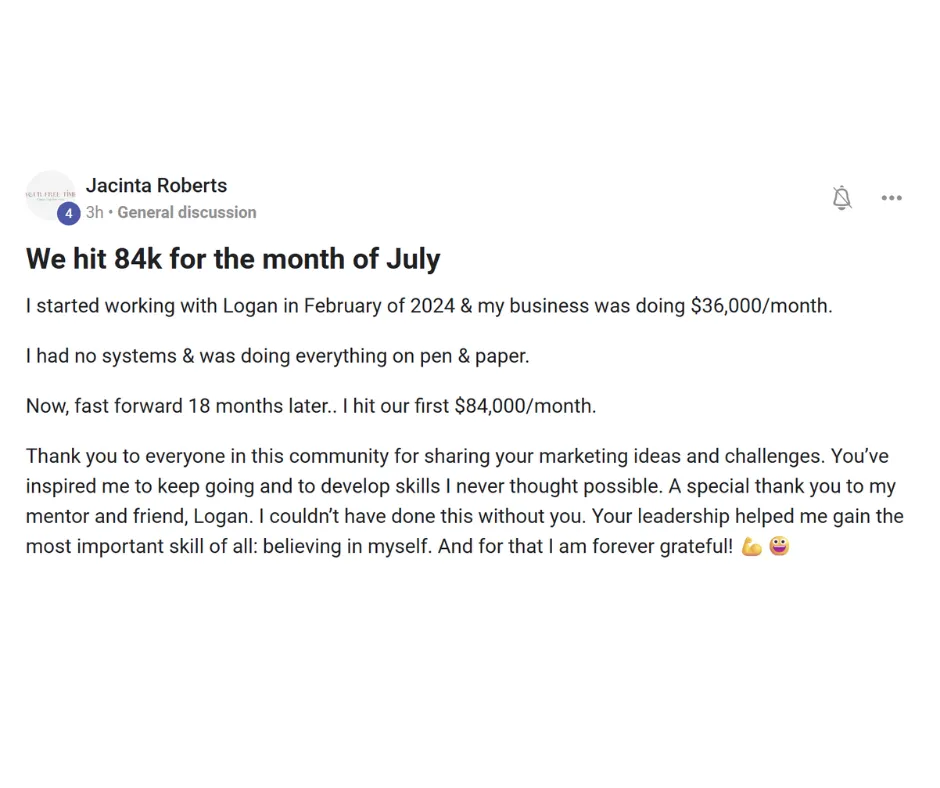
Task: Click the grinning face emoji
Action: 779,546
